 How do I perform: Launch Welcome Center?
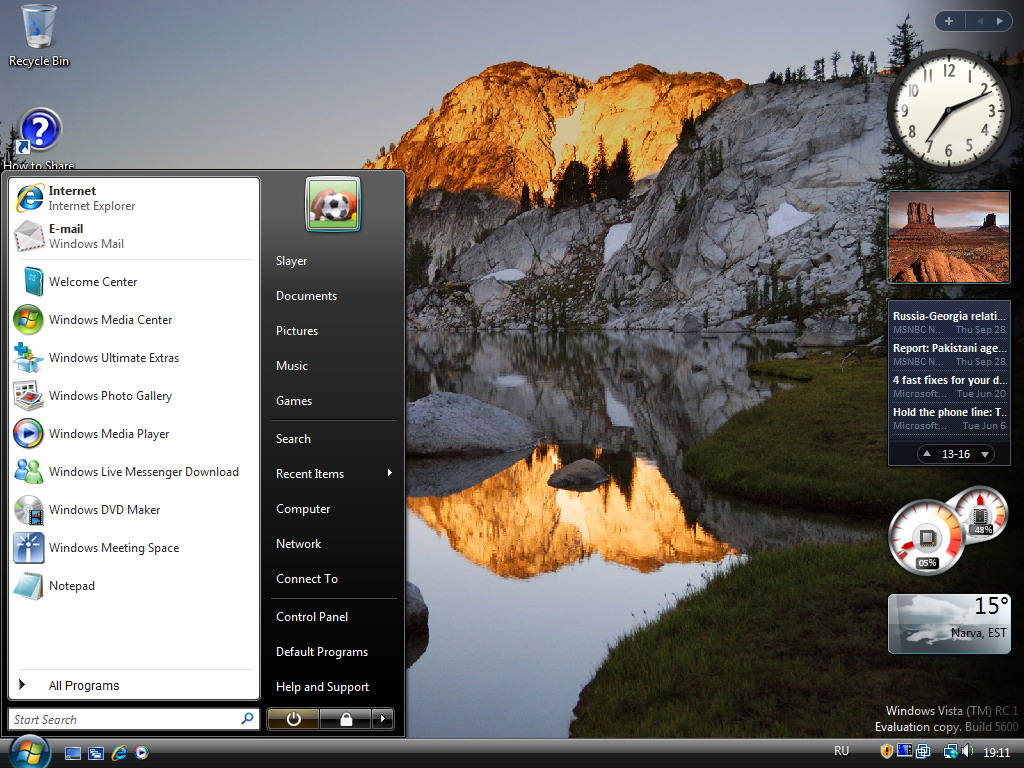tap(134, 281)
